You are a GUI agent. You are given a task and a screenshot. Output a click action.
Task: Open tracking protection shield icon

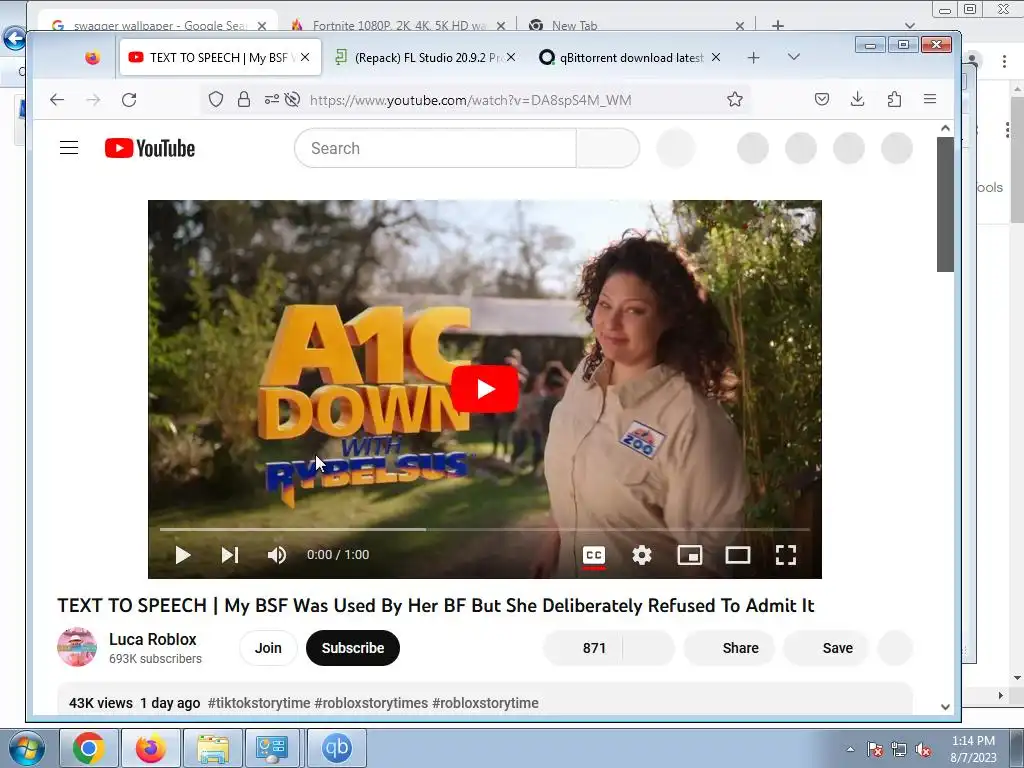click(x=216, y=99)
